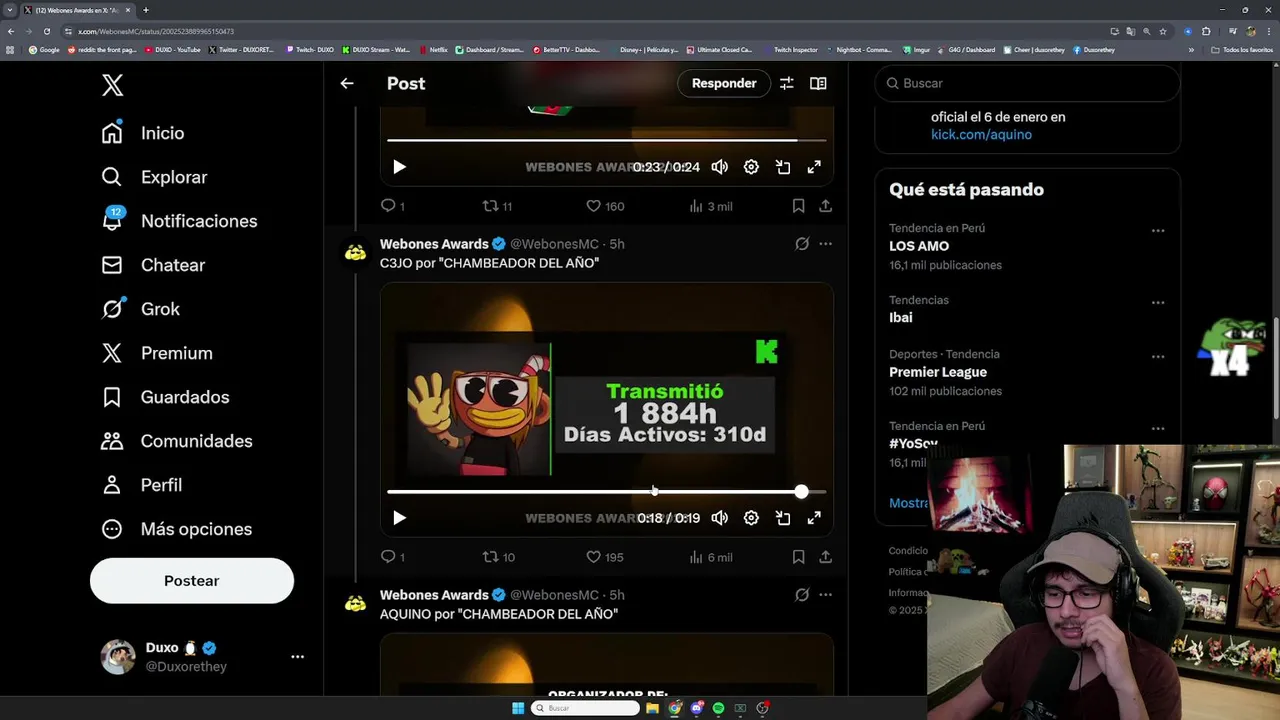
Task: Open Grok in the sidebar
Action: click(141, 309)
